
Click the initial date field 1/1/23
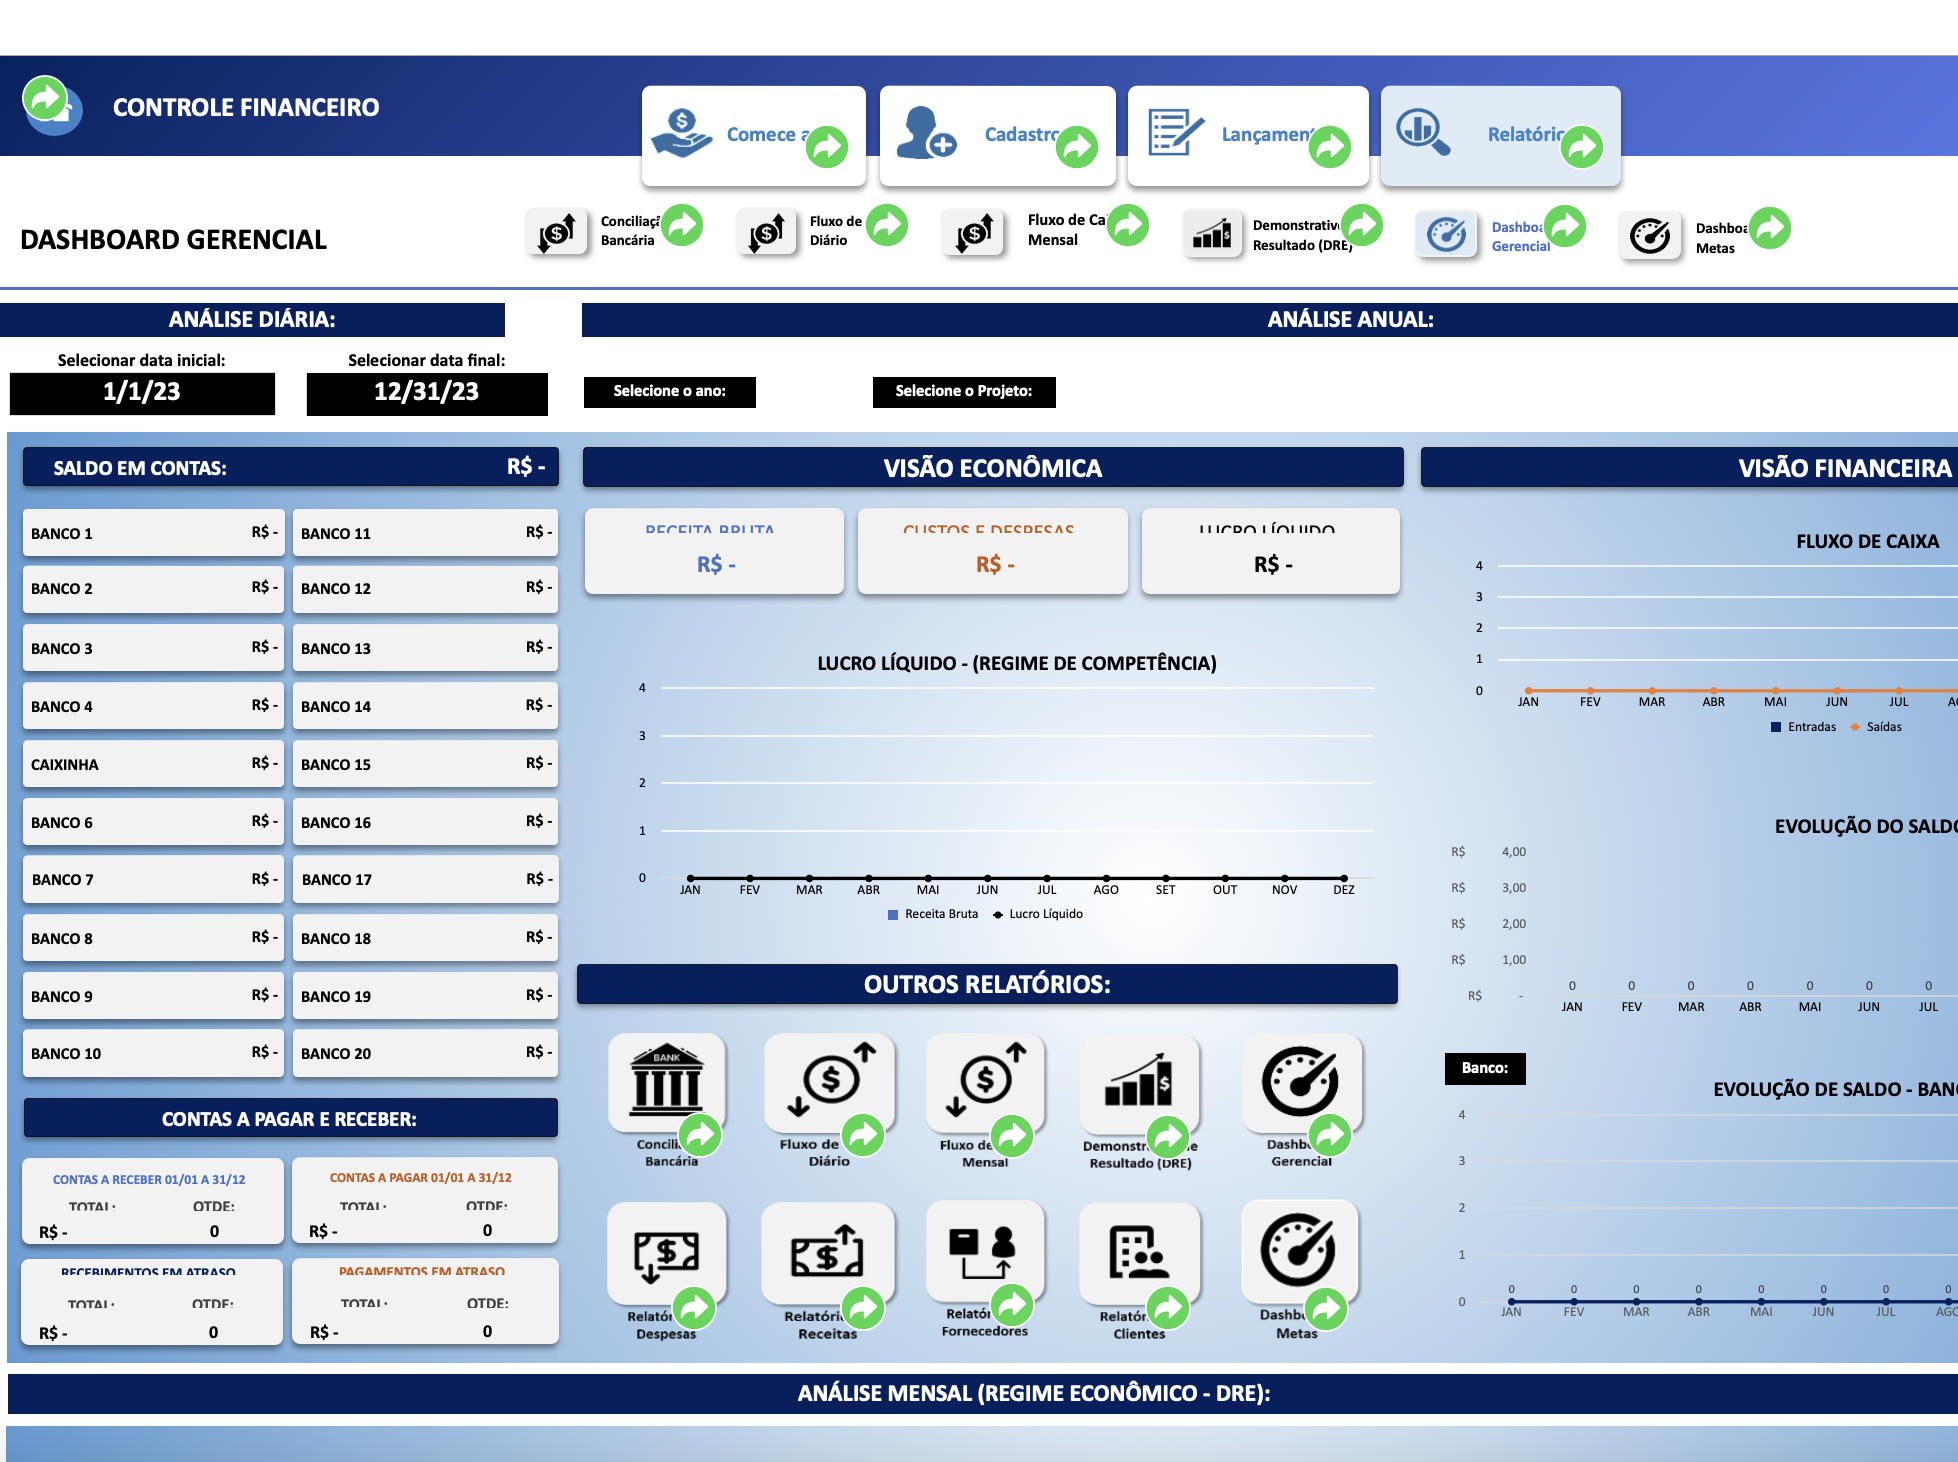(x=142, y=393)
